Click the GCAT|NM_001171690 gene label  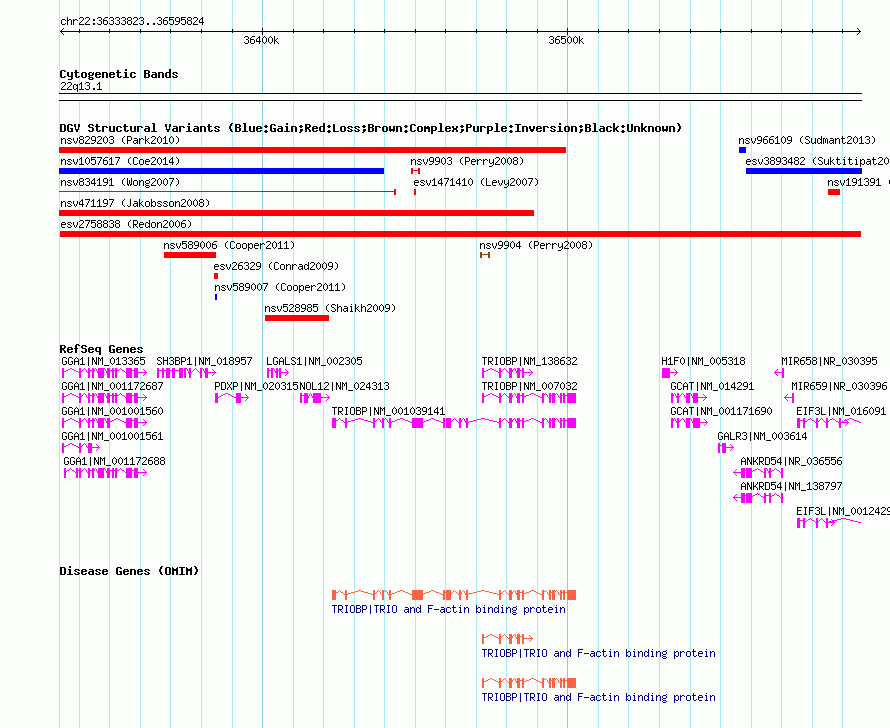coord(721,411)
